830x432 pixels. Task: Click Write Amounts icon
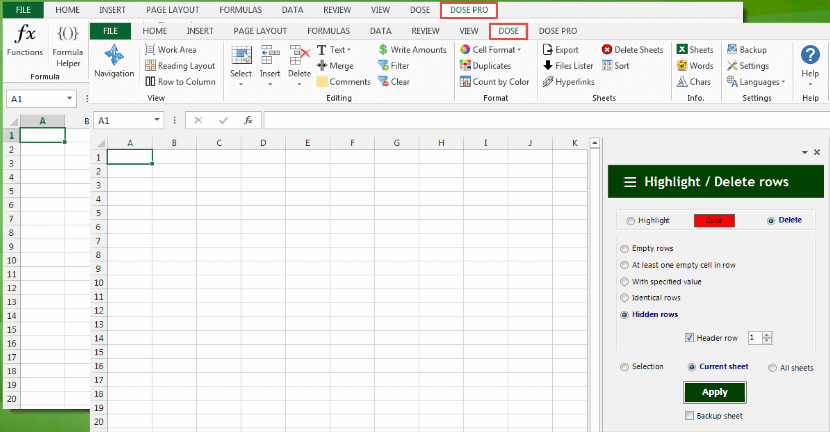click(383, 50)
